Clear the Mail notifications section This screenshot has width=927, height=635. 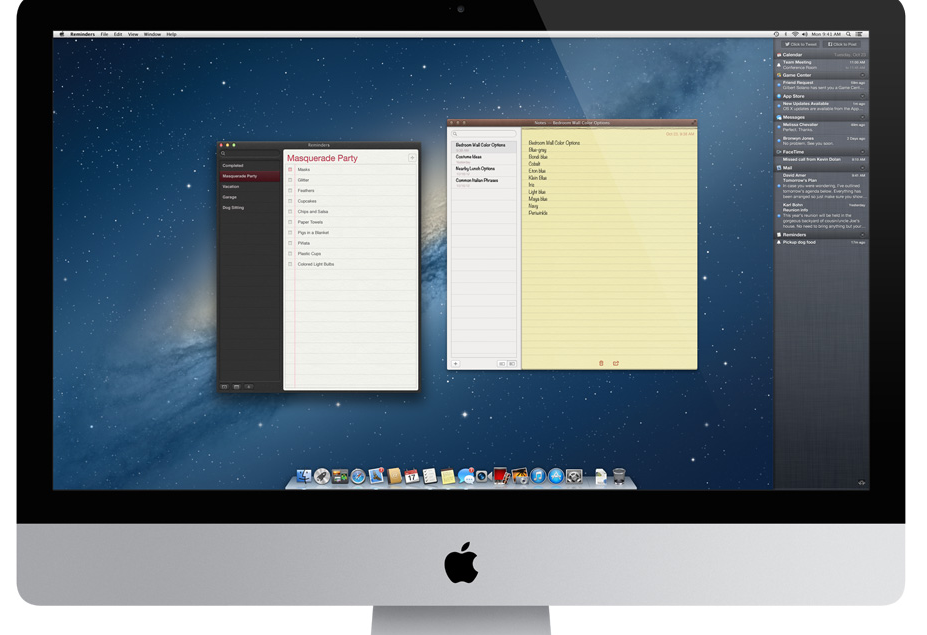(x=863, y=168)
